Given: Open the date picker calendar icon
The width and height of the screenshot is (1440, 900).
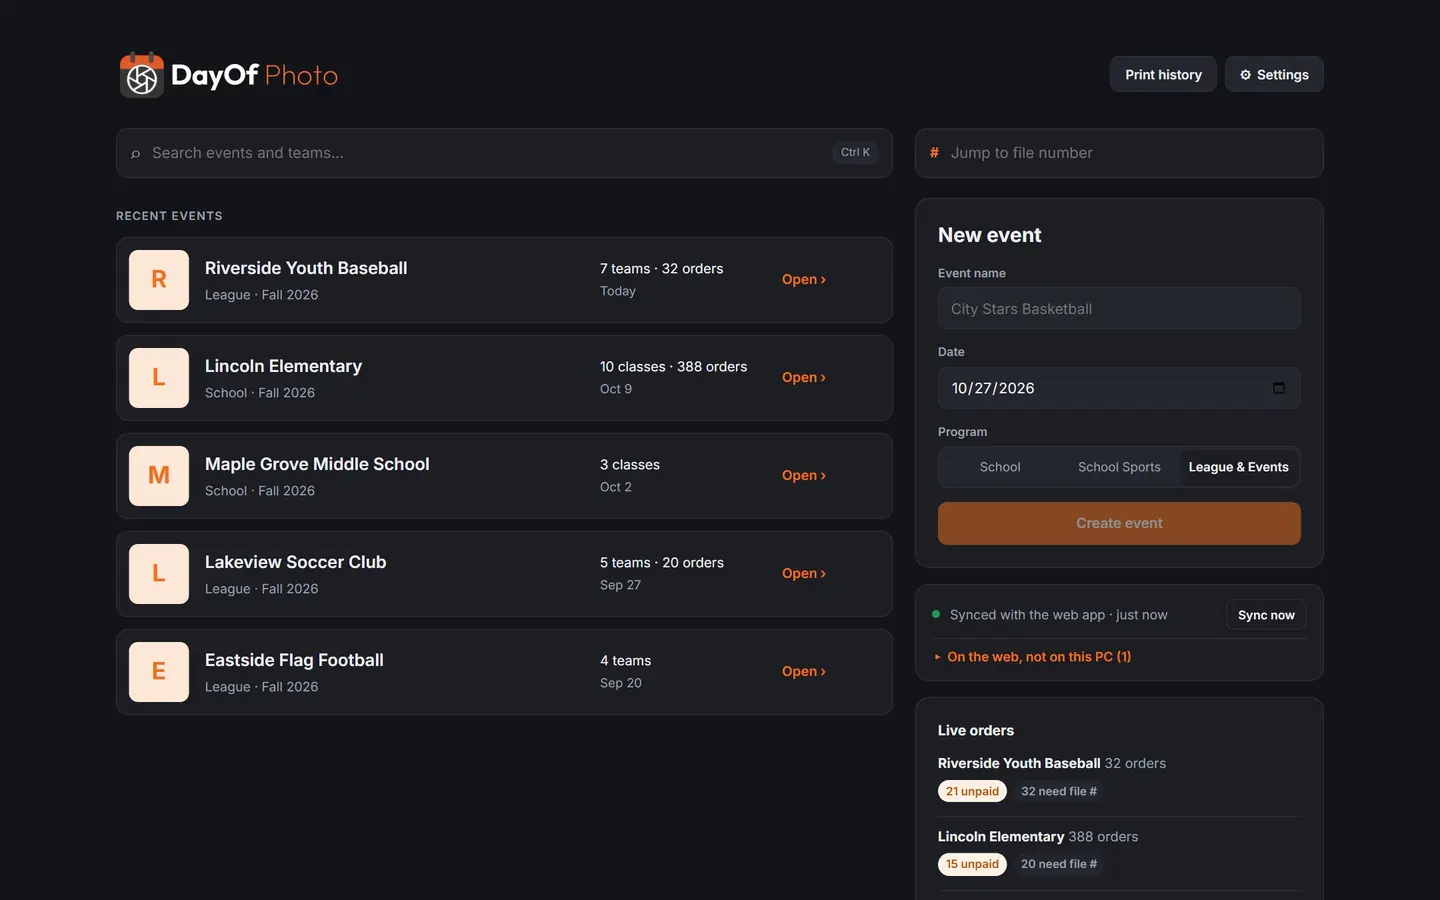Looking at the screenshot, I should click(x=1278, y=388).
